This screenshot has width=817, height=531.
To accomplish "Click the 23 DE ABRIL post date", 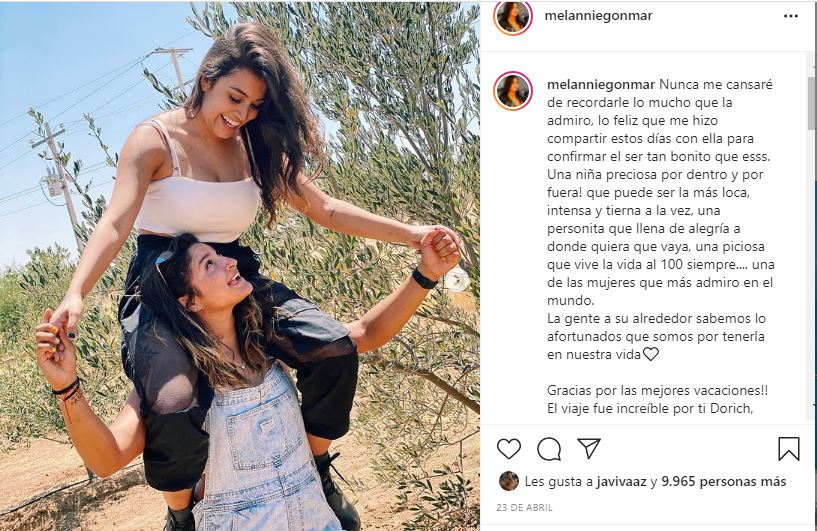I will (524, 507).
